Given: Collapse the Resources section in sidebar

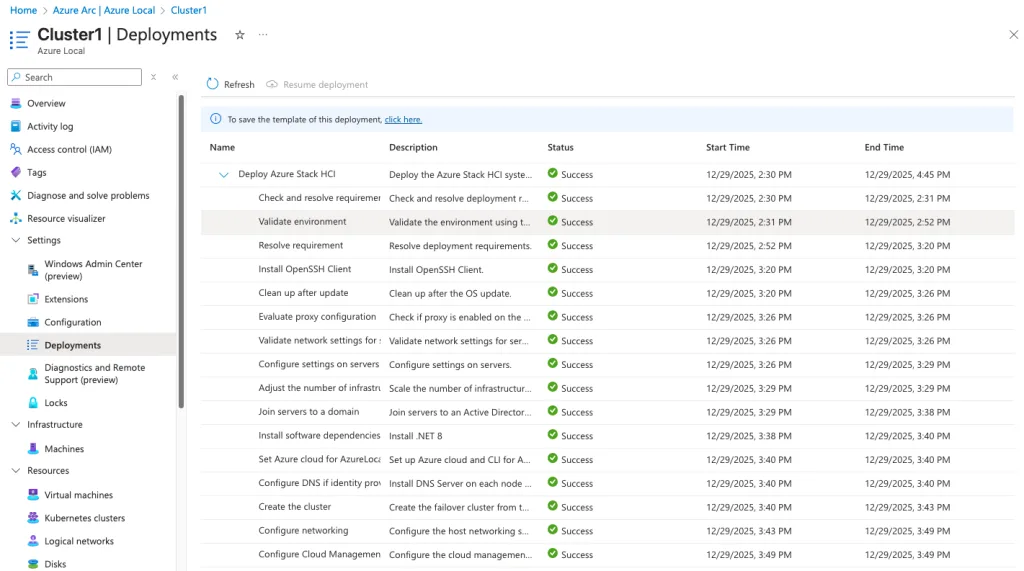Looking at the screenshot, I should (x=16, y=471).
